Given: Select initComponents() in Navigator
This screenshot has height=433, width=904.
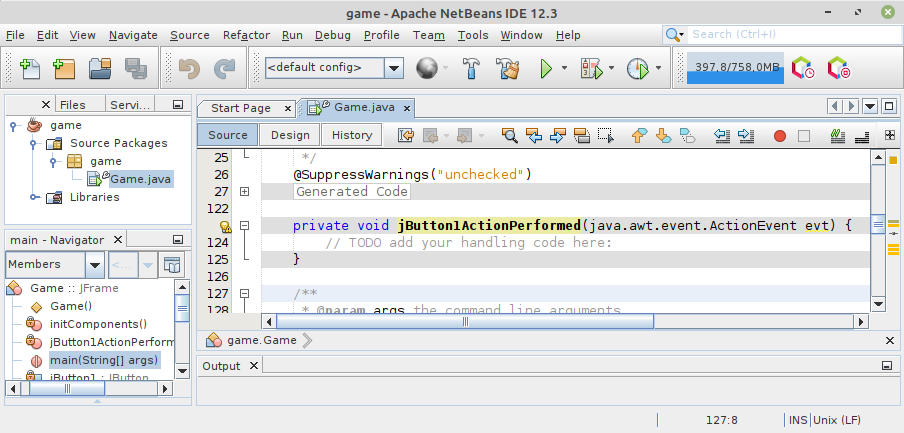Looking at the screenshot, I should (99, 324).
